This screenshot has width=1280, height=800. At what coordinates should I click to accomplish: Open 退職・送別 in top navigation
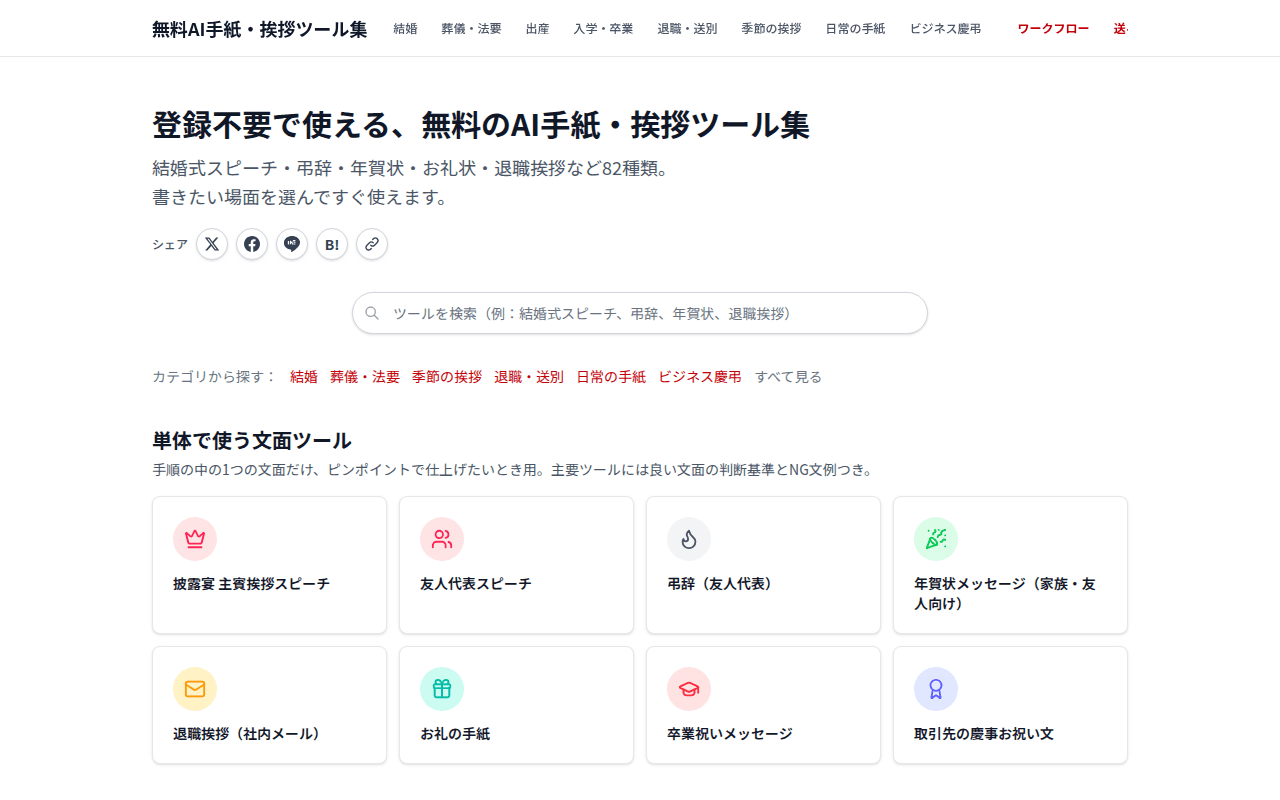tap(688, 28)
